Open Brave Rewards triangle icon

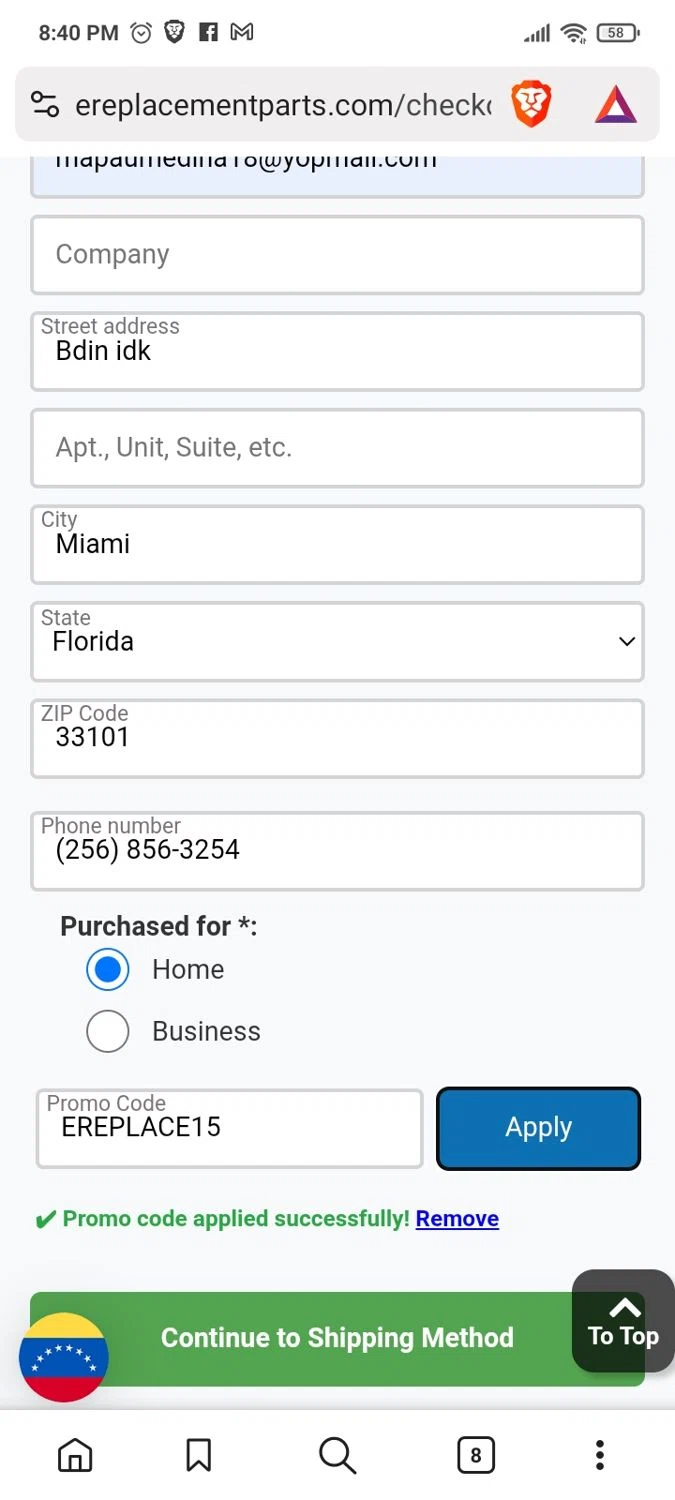click(x=615, y=105)
